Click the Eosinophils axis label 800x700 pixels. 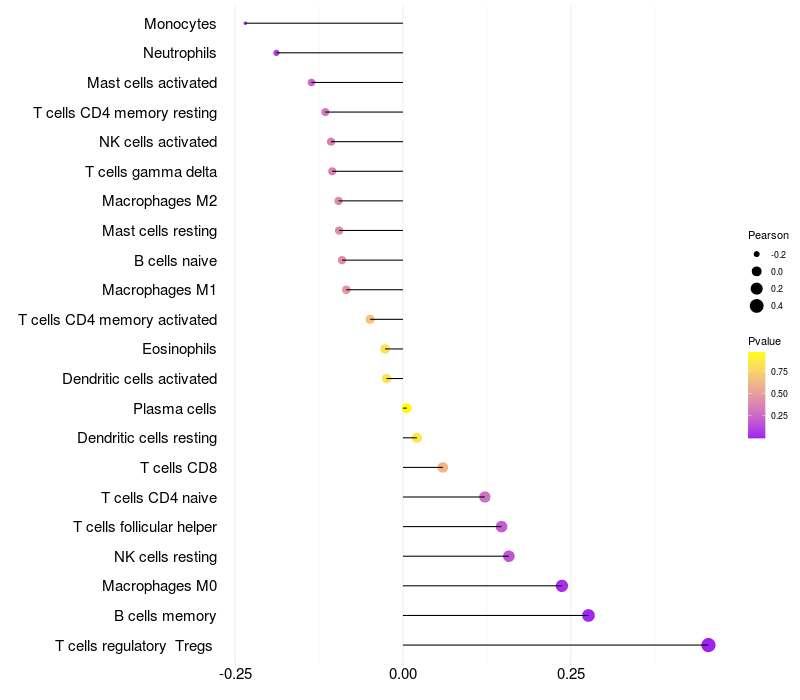180,349
